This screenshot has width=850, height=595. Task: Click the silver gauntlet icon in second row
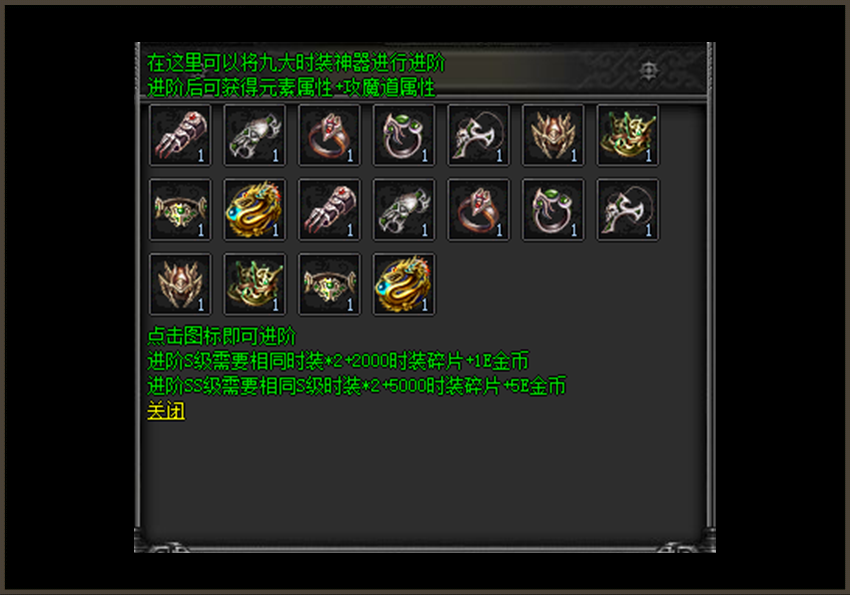click(404, 210)
